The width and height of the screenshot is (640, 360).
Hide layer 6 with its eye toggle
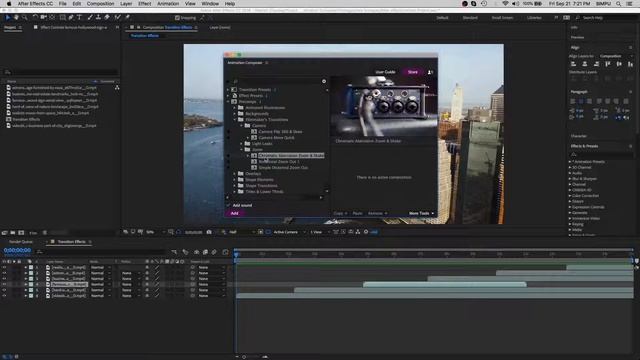[x=4, y=296]
